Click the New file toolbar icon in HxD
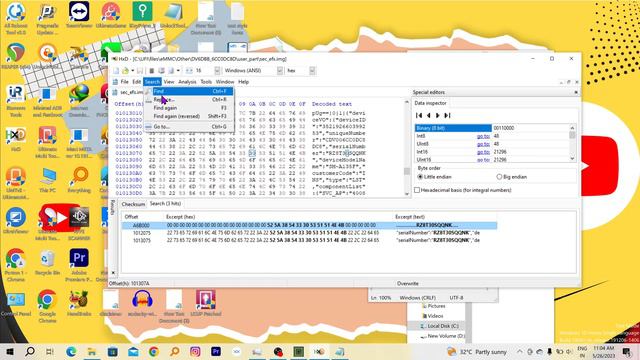This screenshot has height=360, width=640. point(116,71)
